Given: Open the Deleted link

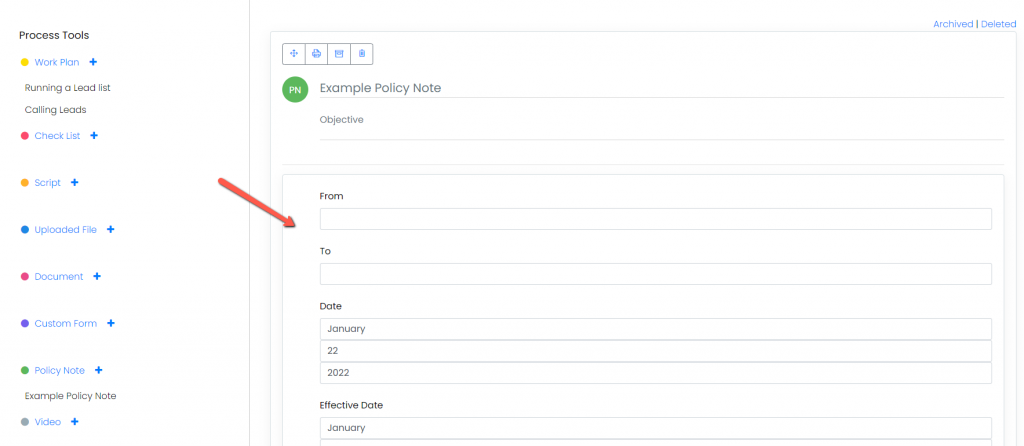Looking at the screenshot, I should pos(999,24).
